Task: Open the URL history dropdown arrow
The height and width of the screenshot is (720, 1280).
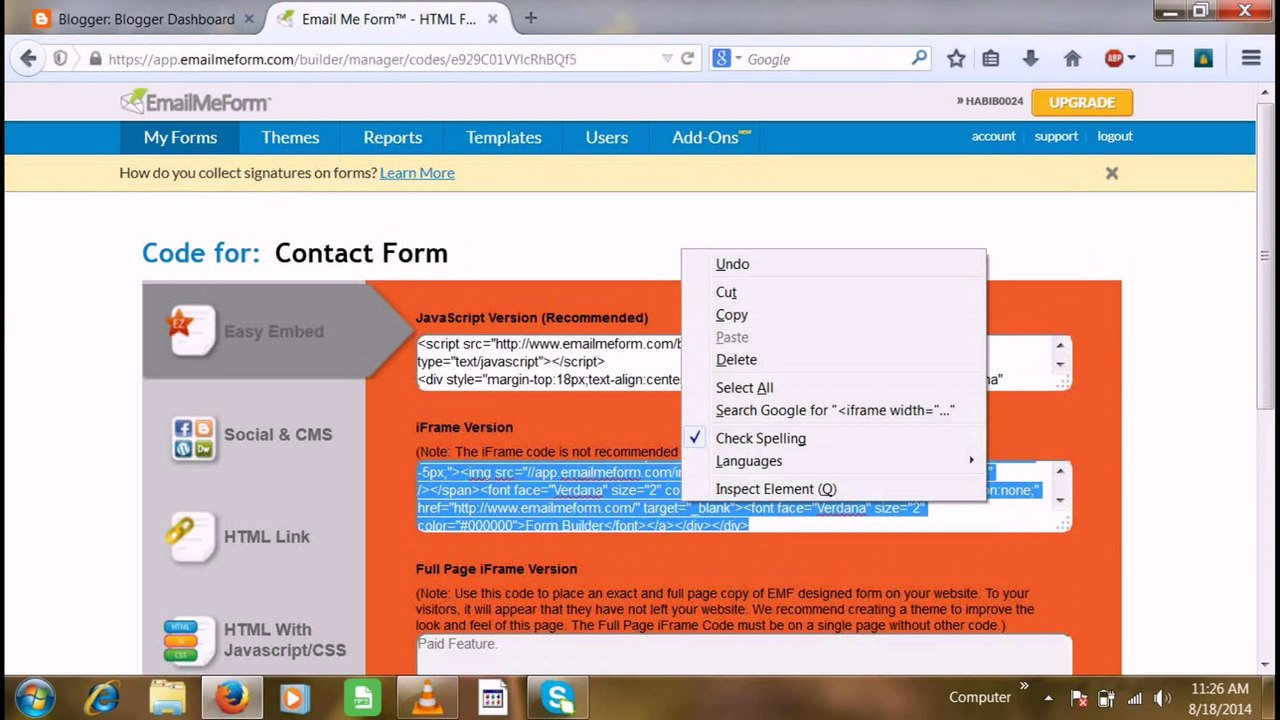Action: click(x=667, y=59)
